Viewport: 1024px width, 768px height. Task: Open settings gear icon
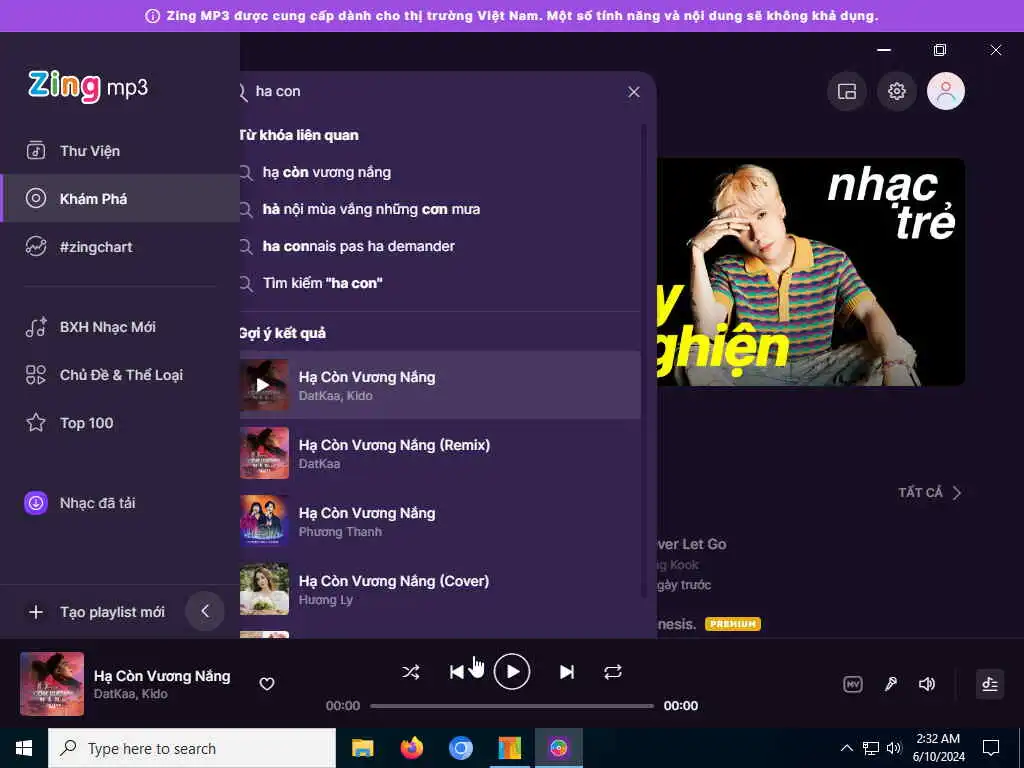pyautogui.click(x=897, y=91)
